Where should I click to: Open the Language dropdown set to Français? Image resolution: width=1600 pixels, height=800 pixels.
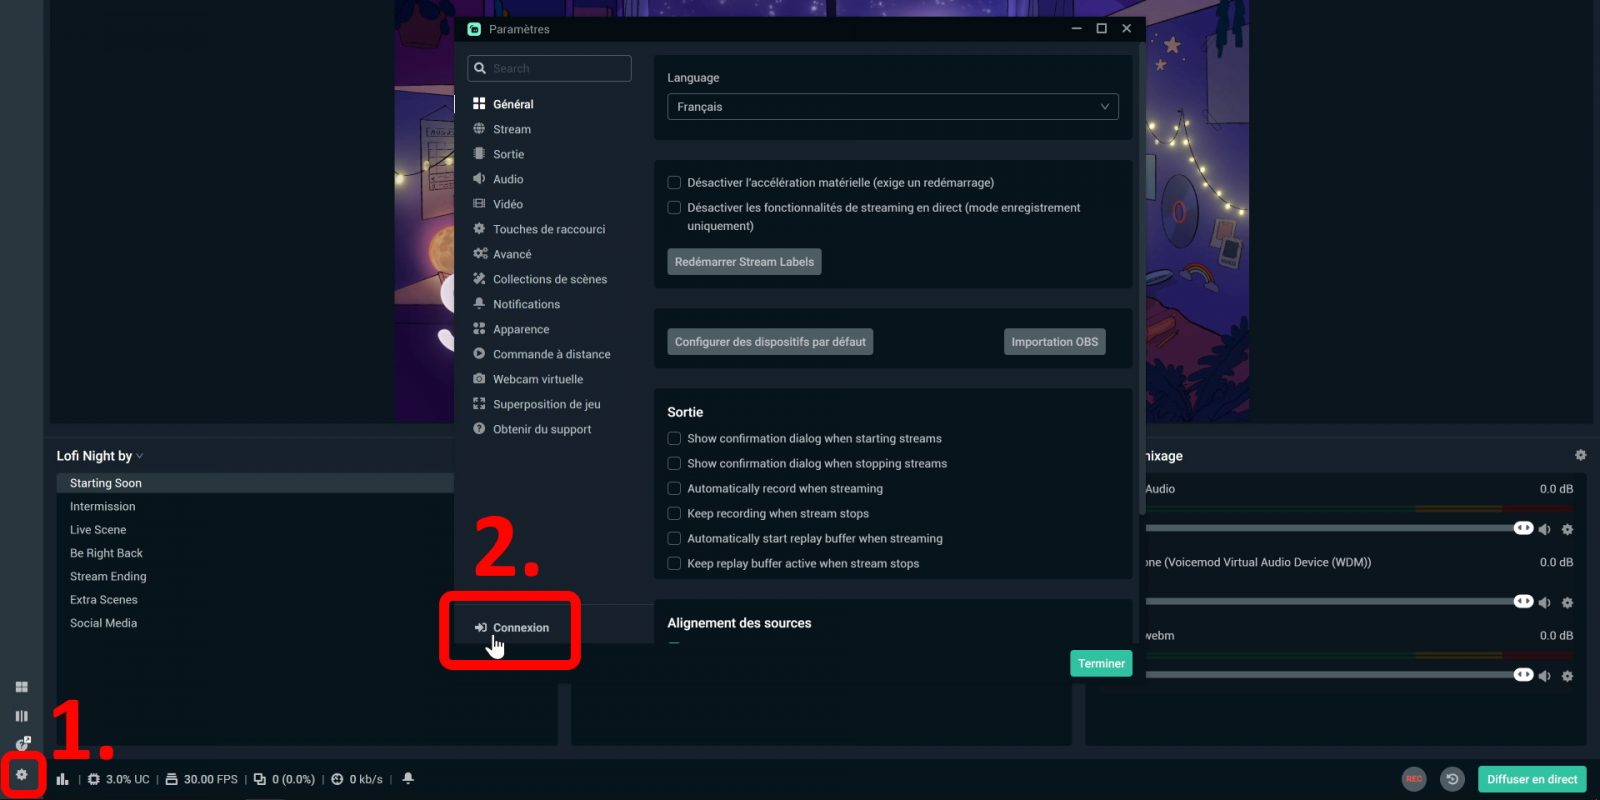click(892, 107)
